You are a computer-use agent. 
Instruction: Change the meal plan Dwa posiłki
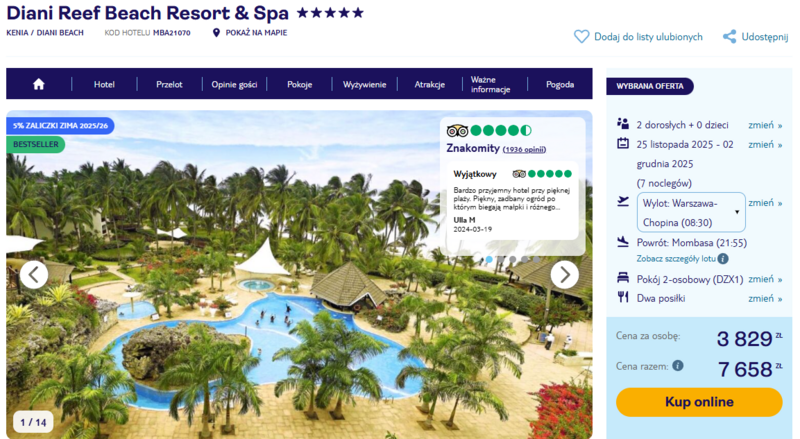coord(765,298)
